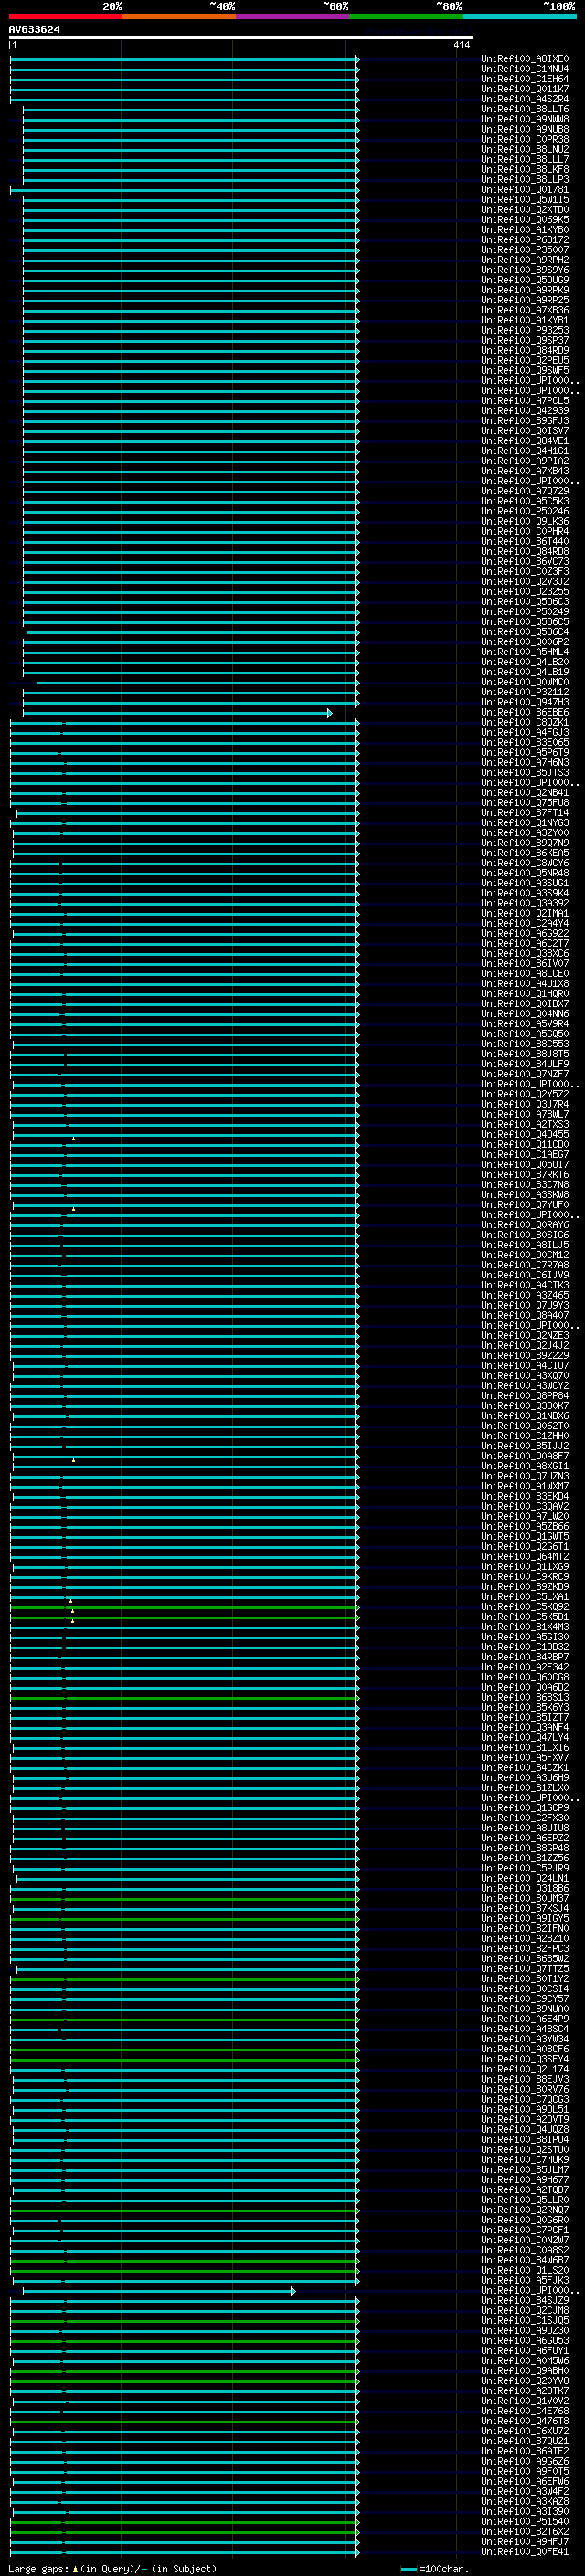Open hit UniRef100_A8IXE0
The height and width of the screenshot is (2576, 585).
tap(524, 59)
